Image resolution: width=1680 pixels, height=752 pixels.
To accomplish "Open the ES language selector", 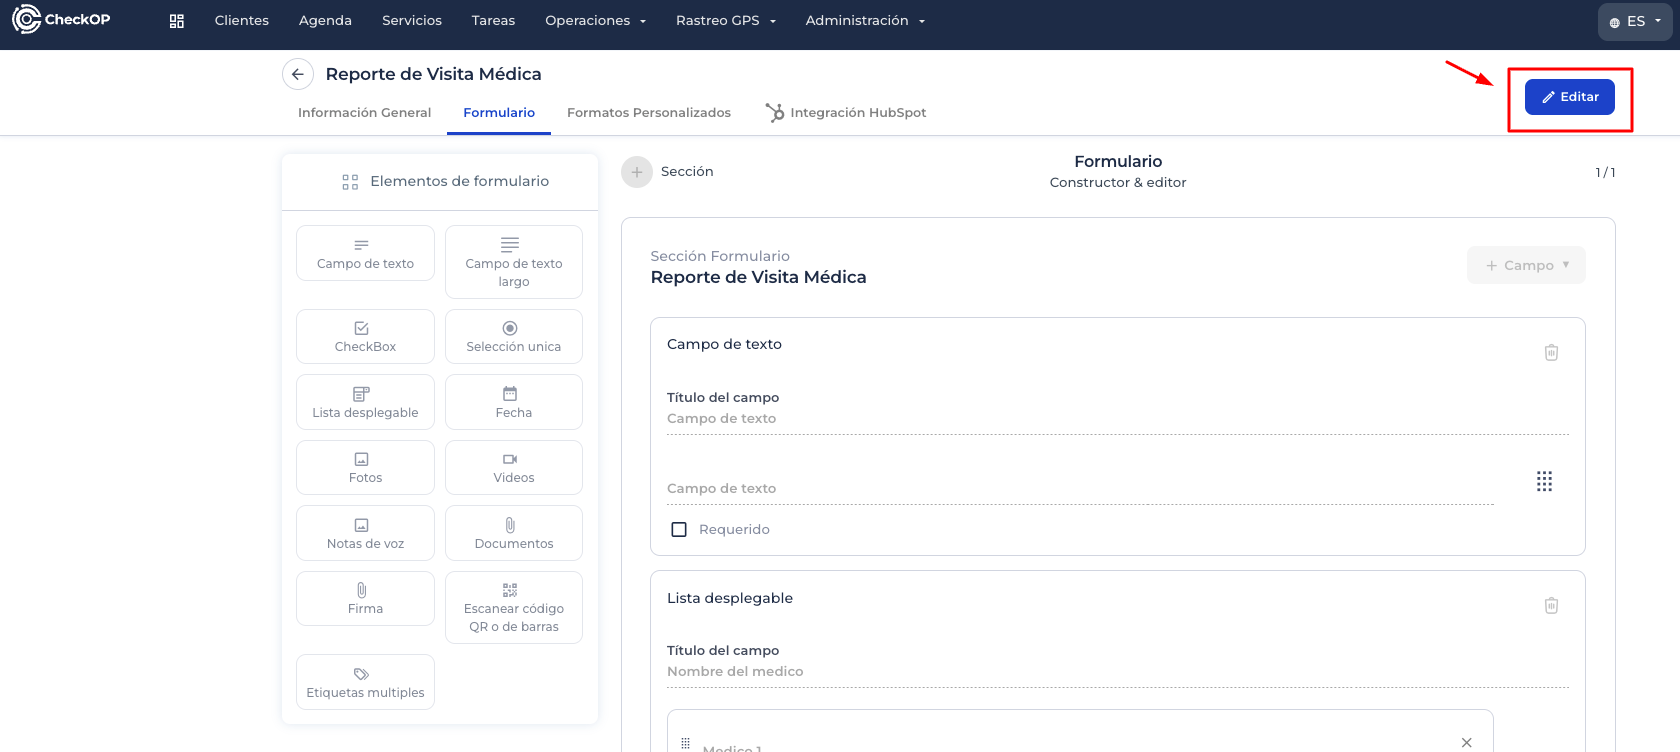I will [x=1634, y=21].
